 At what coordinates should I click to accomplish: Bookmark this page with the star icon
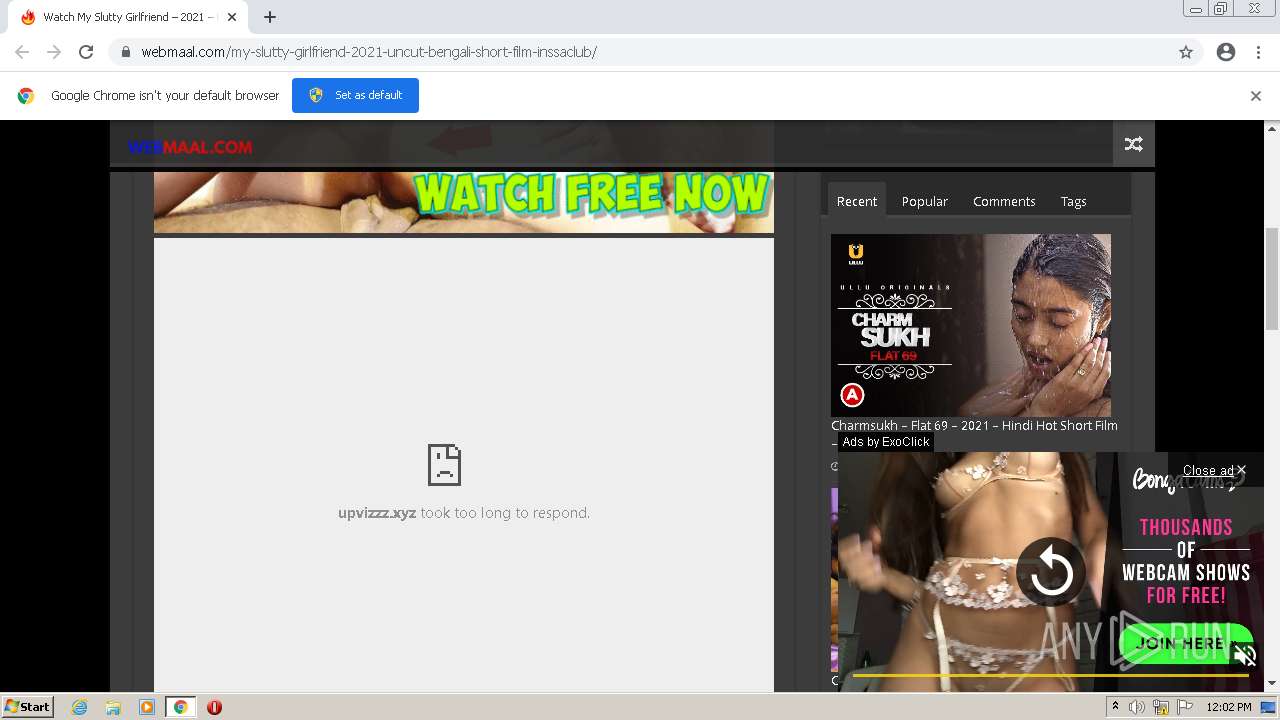point(1186,52)
